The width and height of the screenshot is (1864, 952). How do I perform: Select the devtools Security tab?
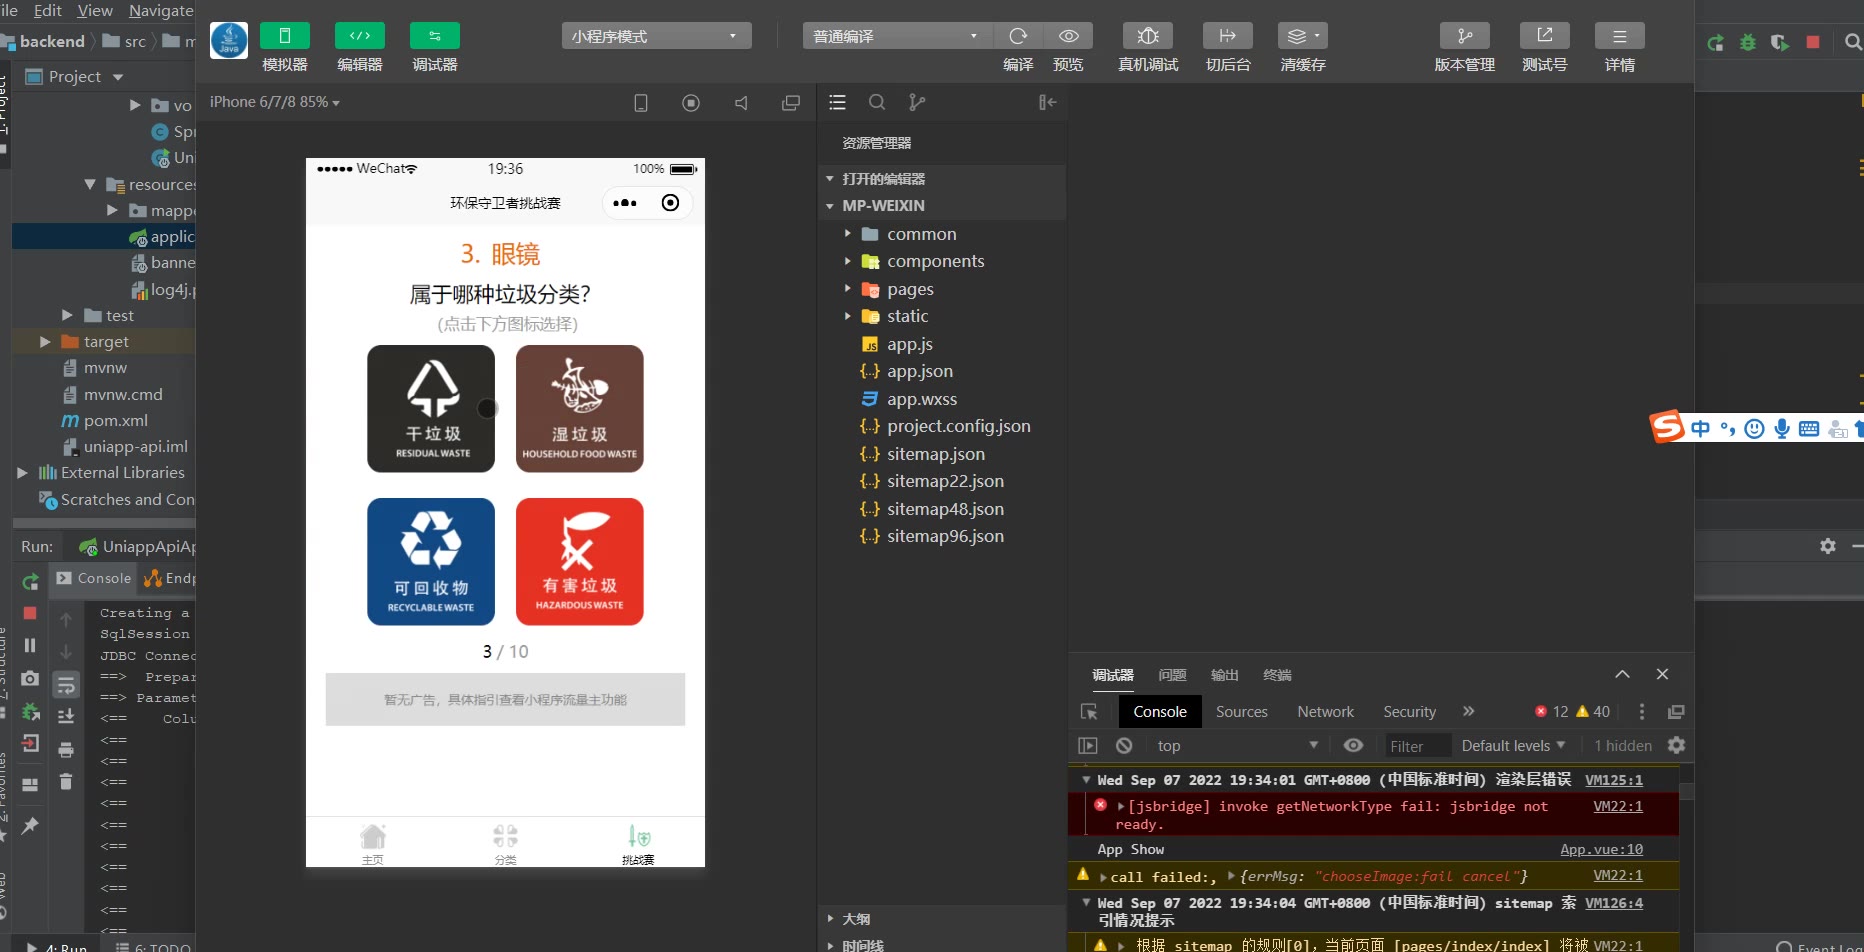pos(1409,712)
